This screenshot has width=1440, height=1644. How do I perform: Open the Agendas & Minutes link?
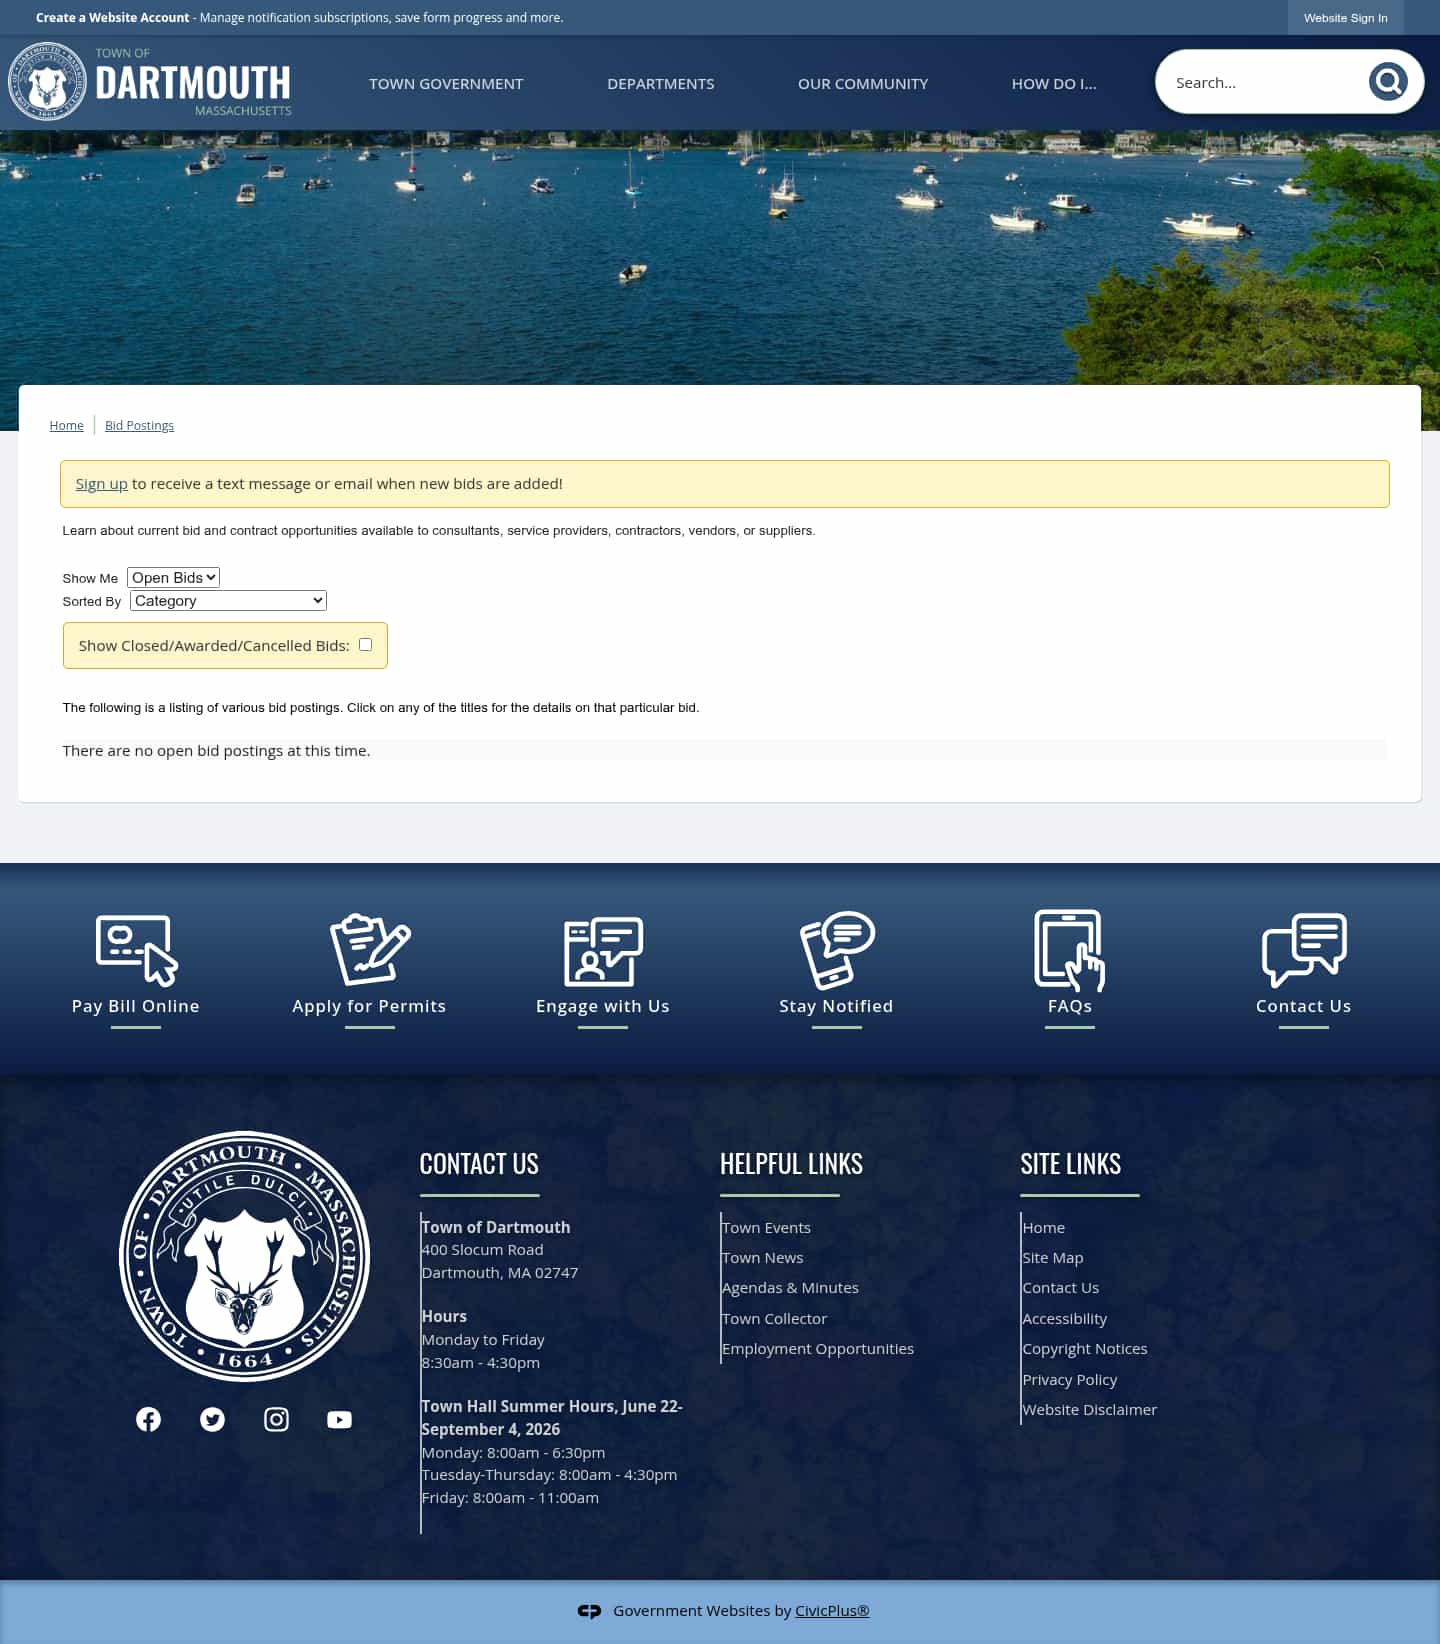[790, 1288]
